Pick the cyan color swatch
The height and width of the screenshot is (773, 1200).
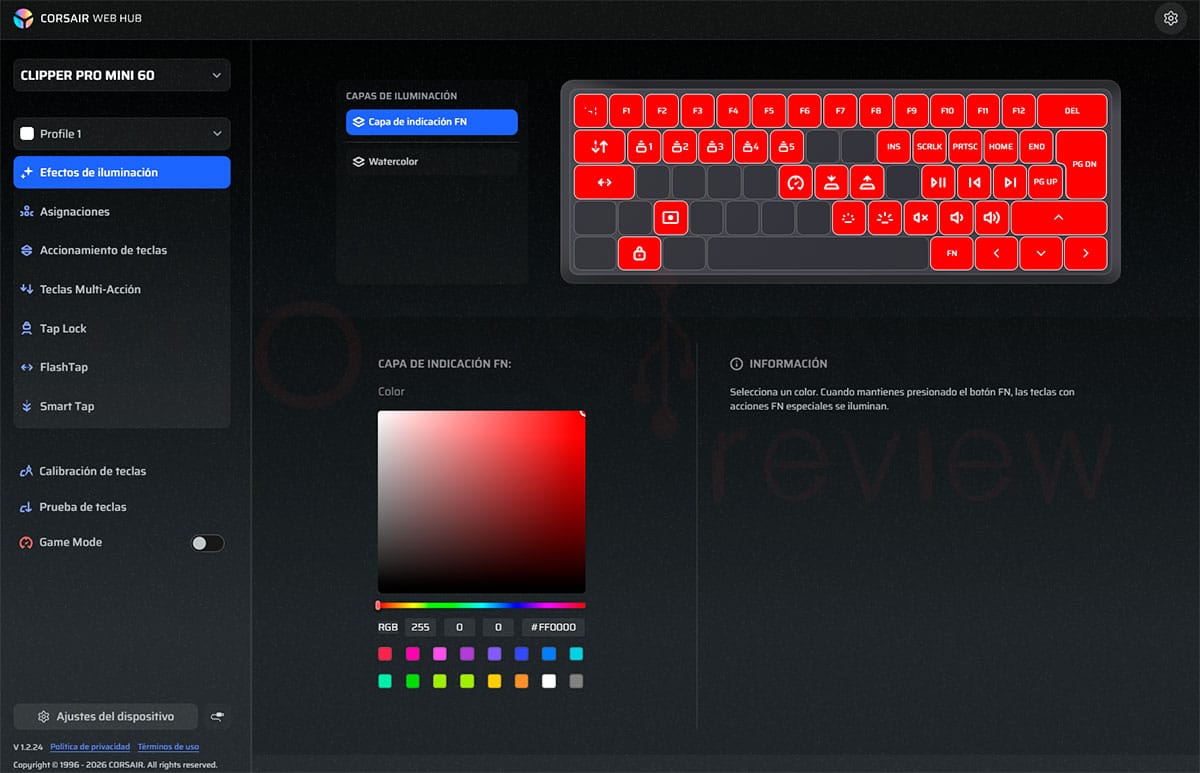point(576,654)
